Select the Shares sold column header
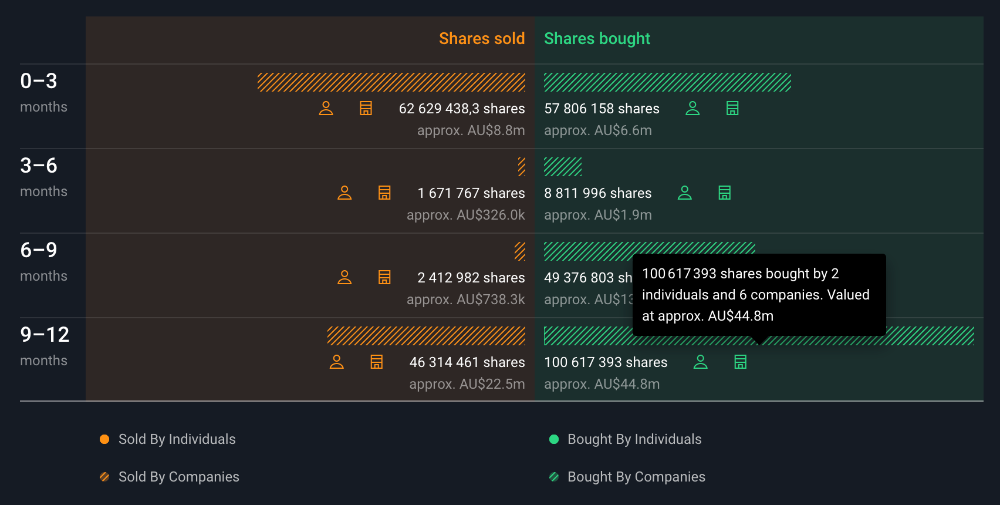 [x=481, y=39]
